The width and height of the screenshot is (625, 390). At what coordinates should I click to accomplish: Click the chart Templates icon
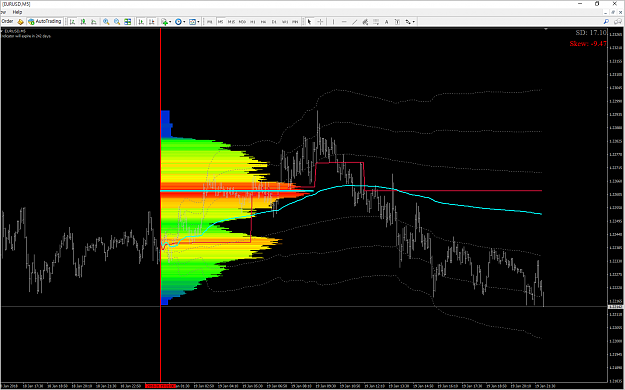pyautogui.click(x=192, y=22)
